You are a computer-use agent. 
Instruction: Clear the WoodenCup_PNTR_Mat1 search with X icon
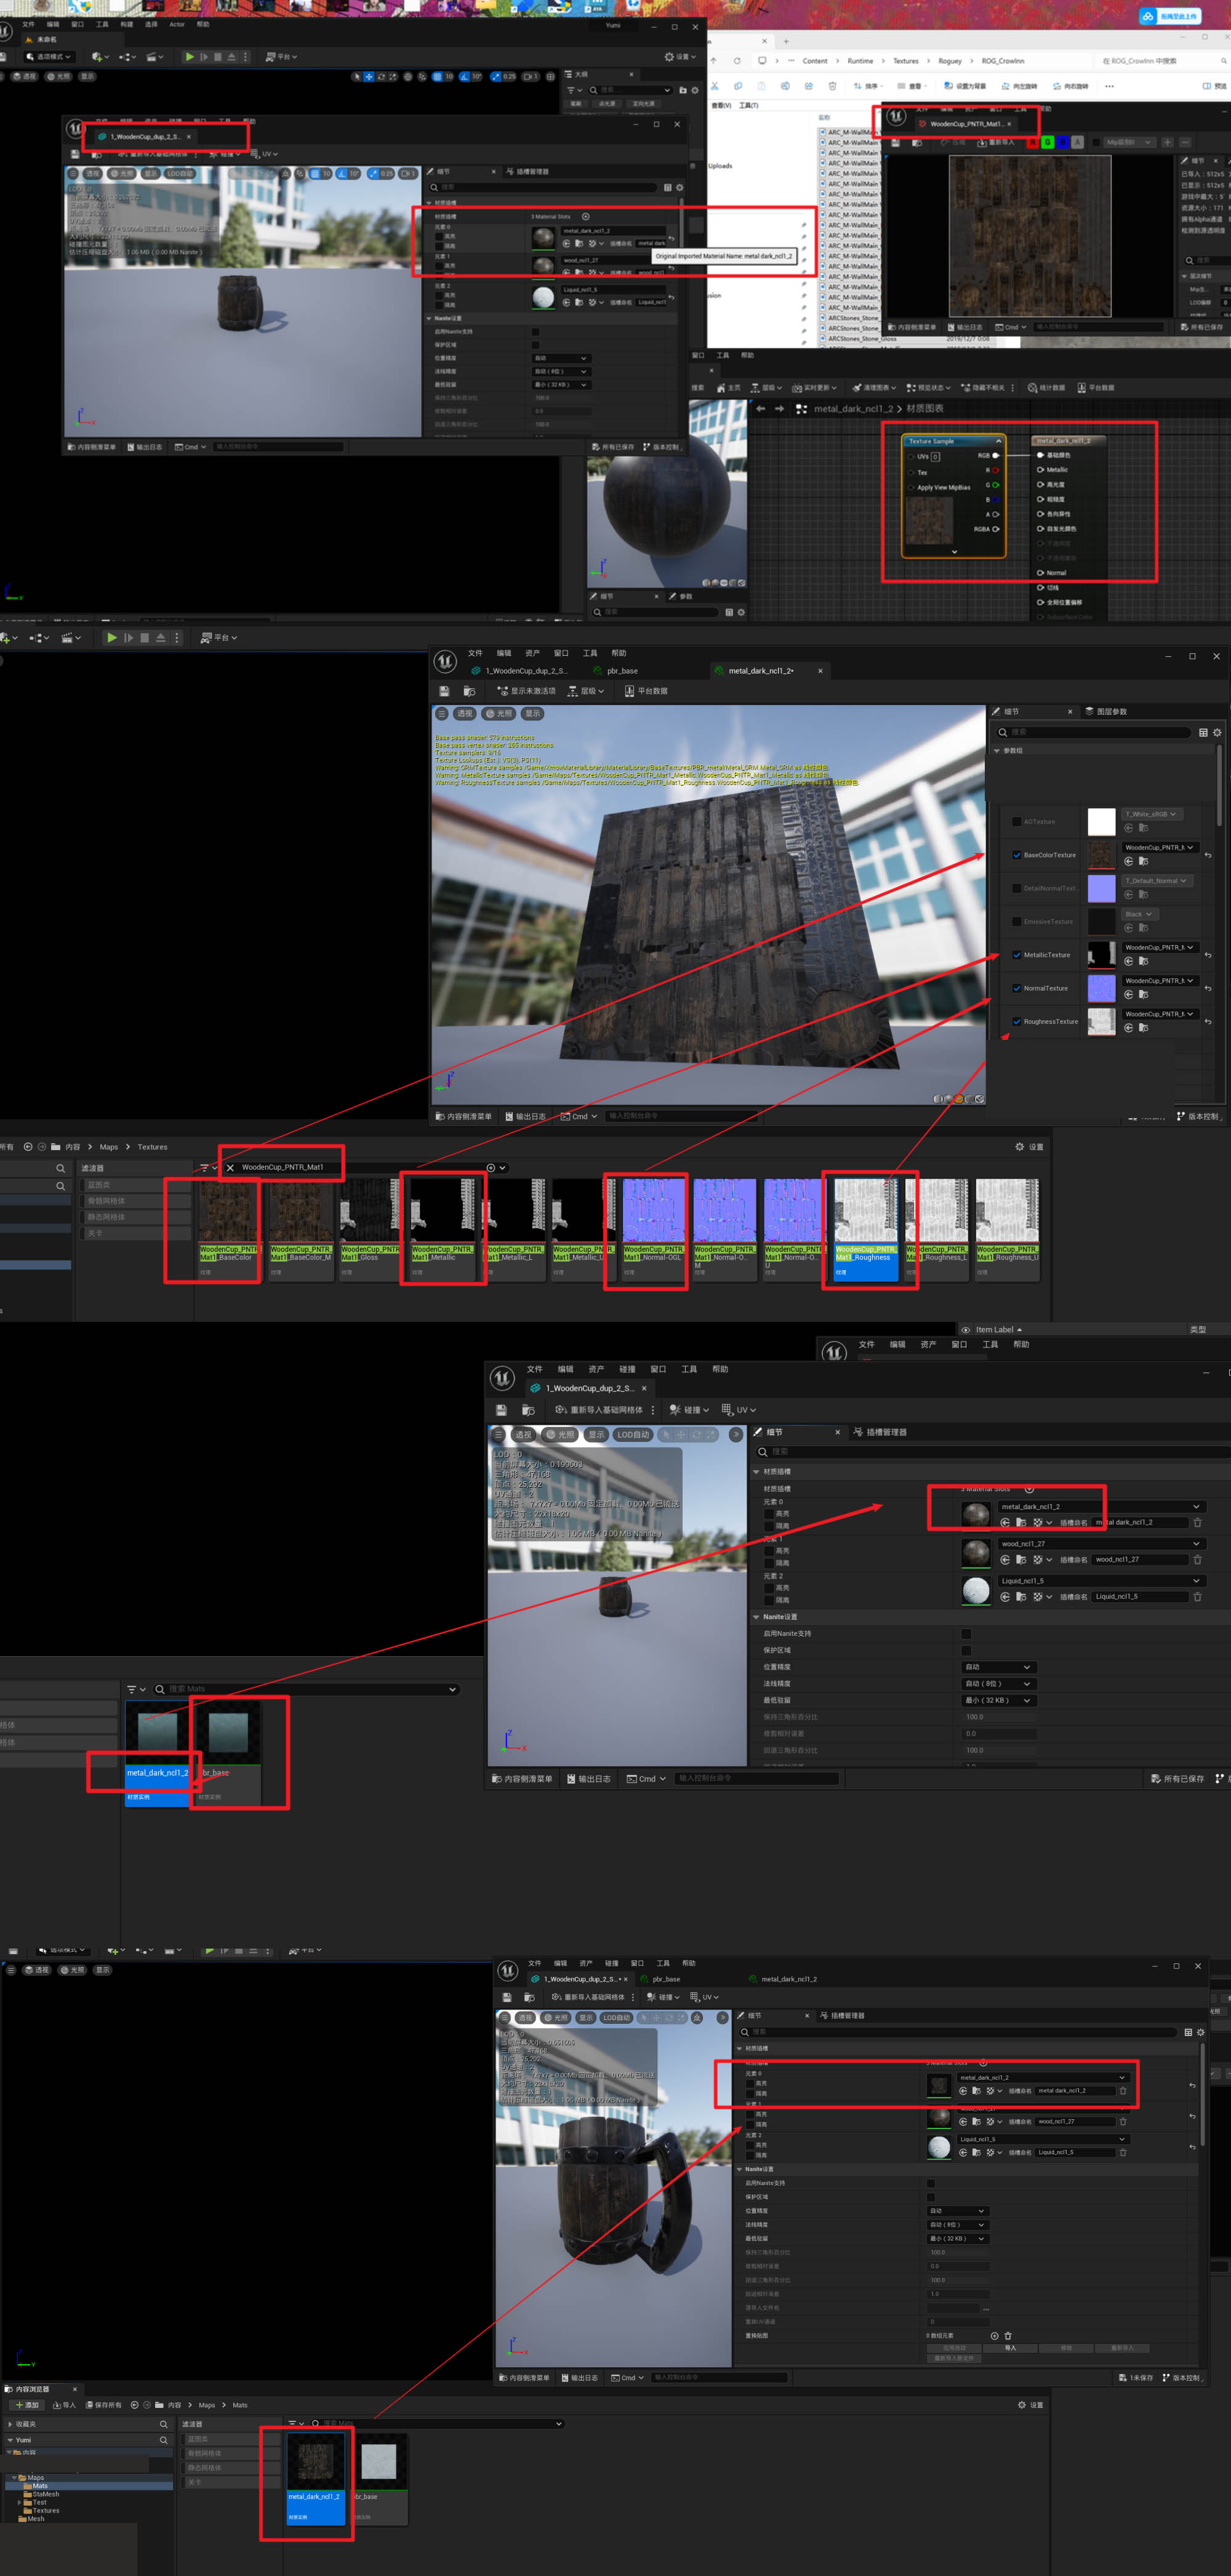230,1168
